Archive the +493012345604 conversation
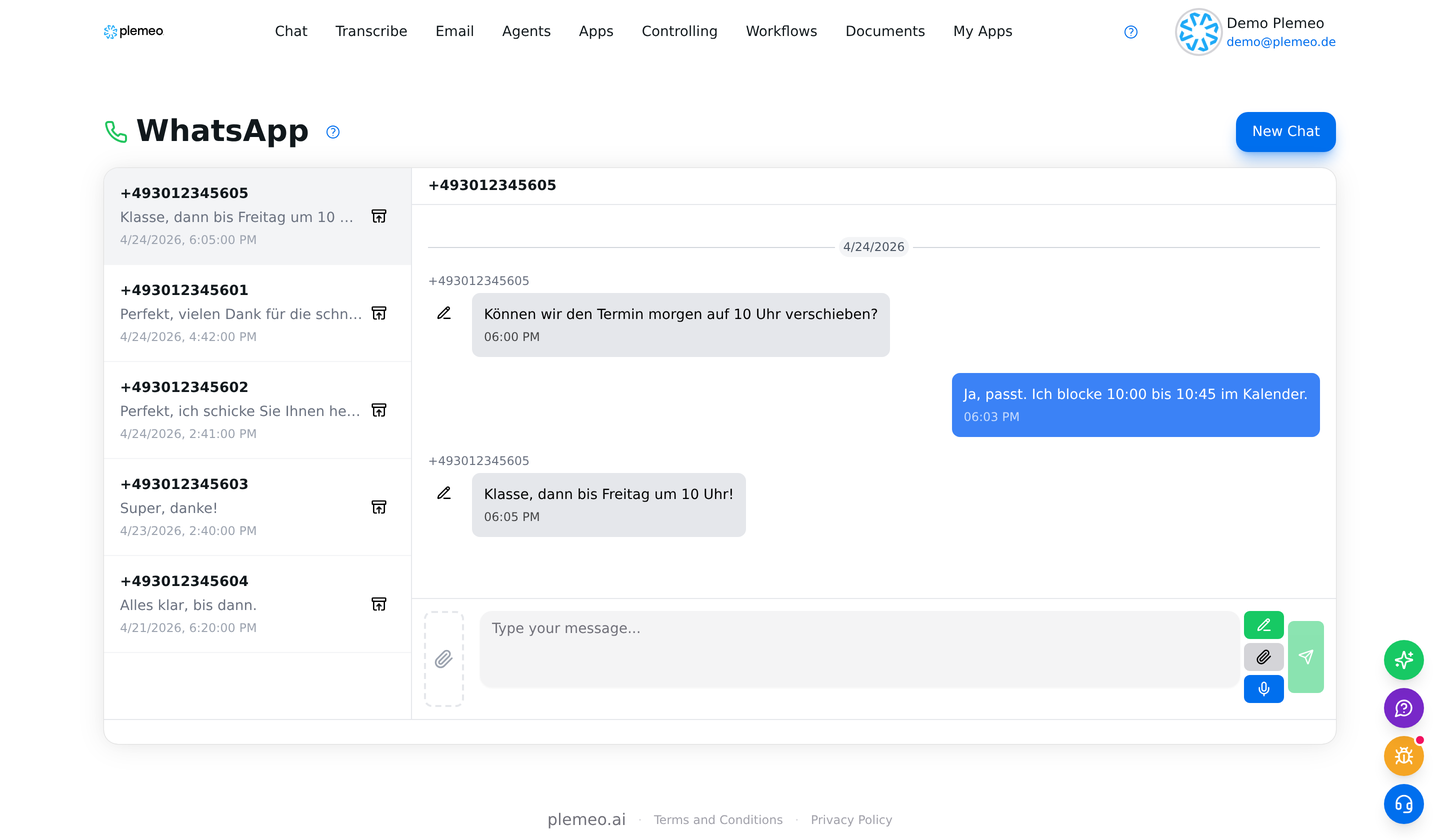 click(x=379, y=604)
